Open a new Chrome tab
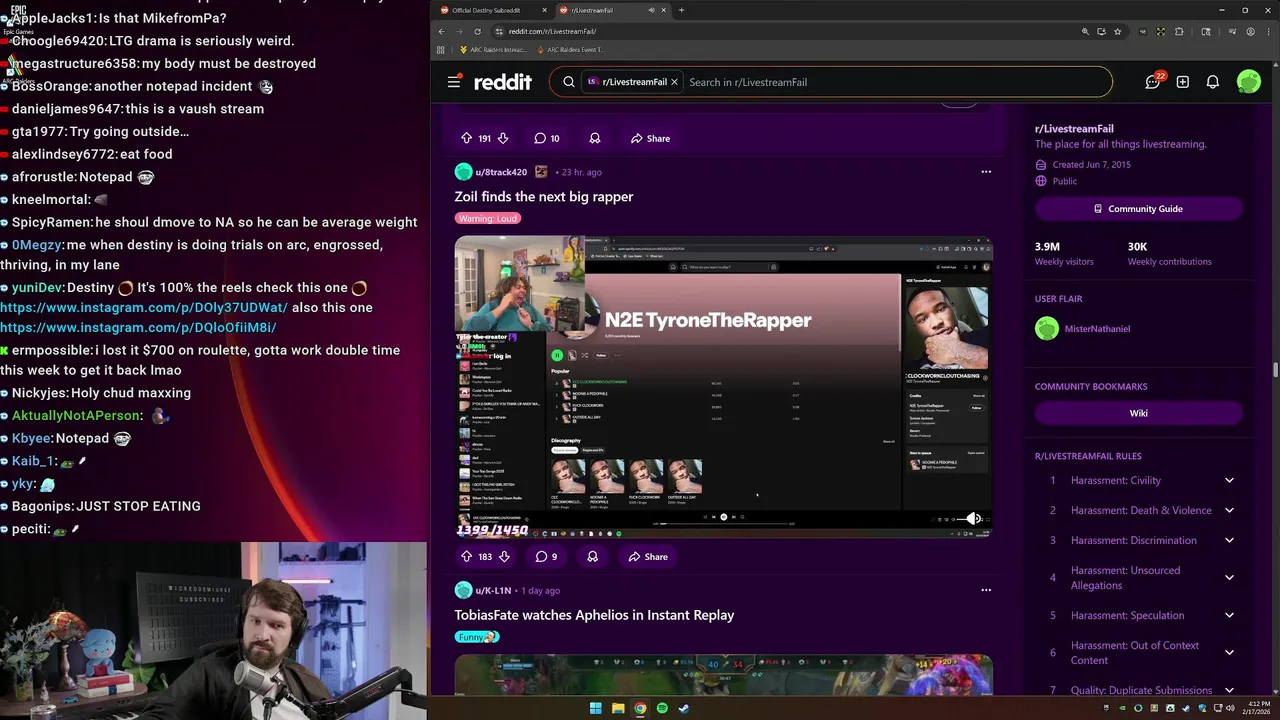This screenshot has width=1280, height=720. (x=681, y=10)
